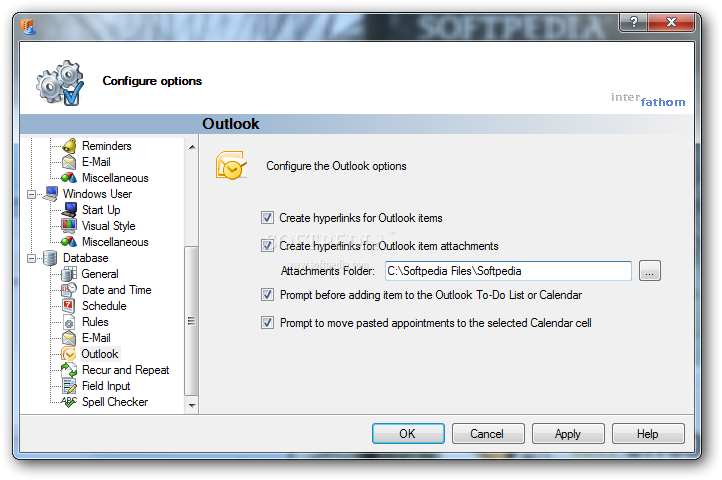Click the Rules gear document icon
Screen dimensions: 722x480
(69, 322)
